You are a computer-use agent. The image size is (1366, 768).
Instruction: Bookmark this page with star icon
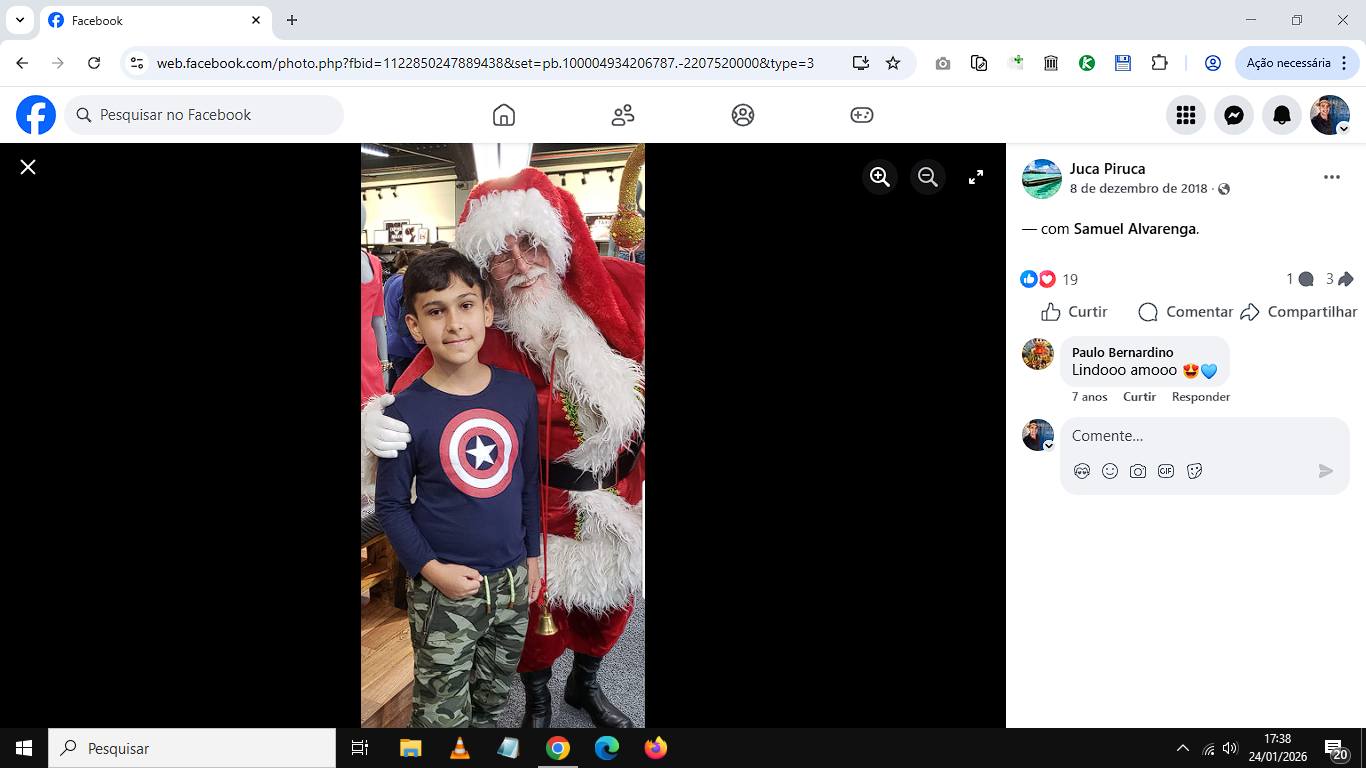pyautogui.click(x=893, y=63)
